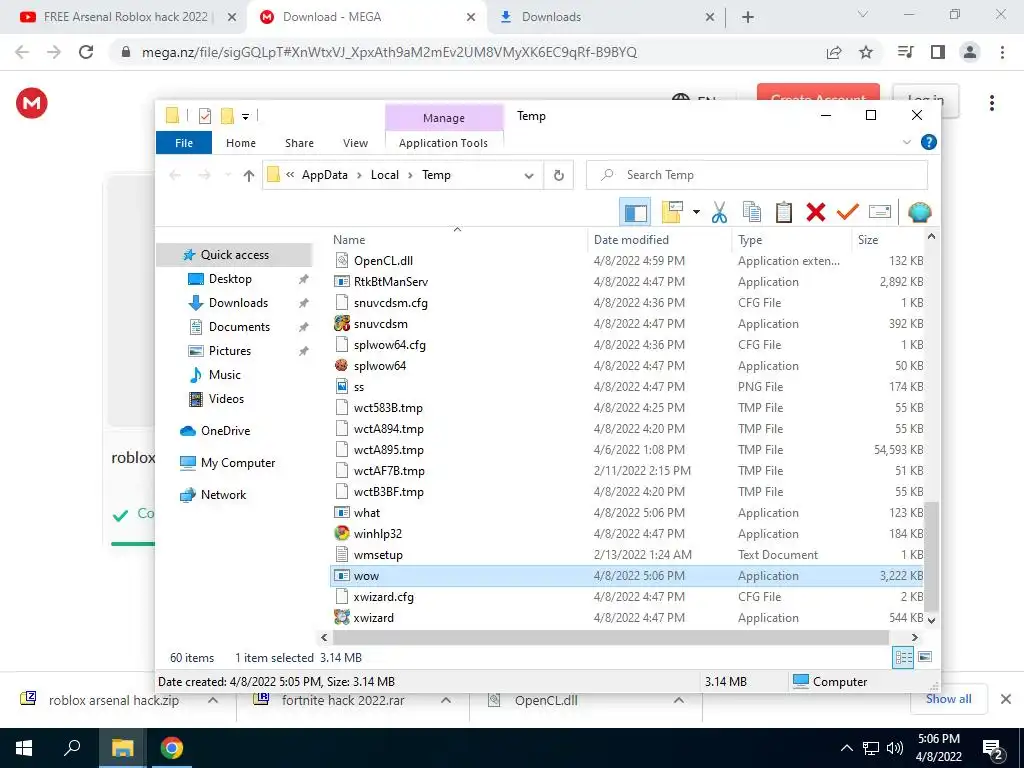Select the xwizard application icon
This screenshot has width=1024, height=768.
click(x=342, y=617)
